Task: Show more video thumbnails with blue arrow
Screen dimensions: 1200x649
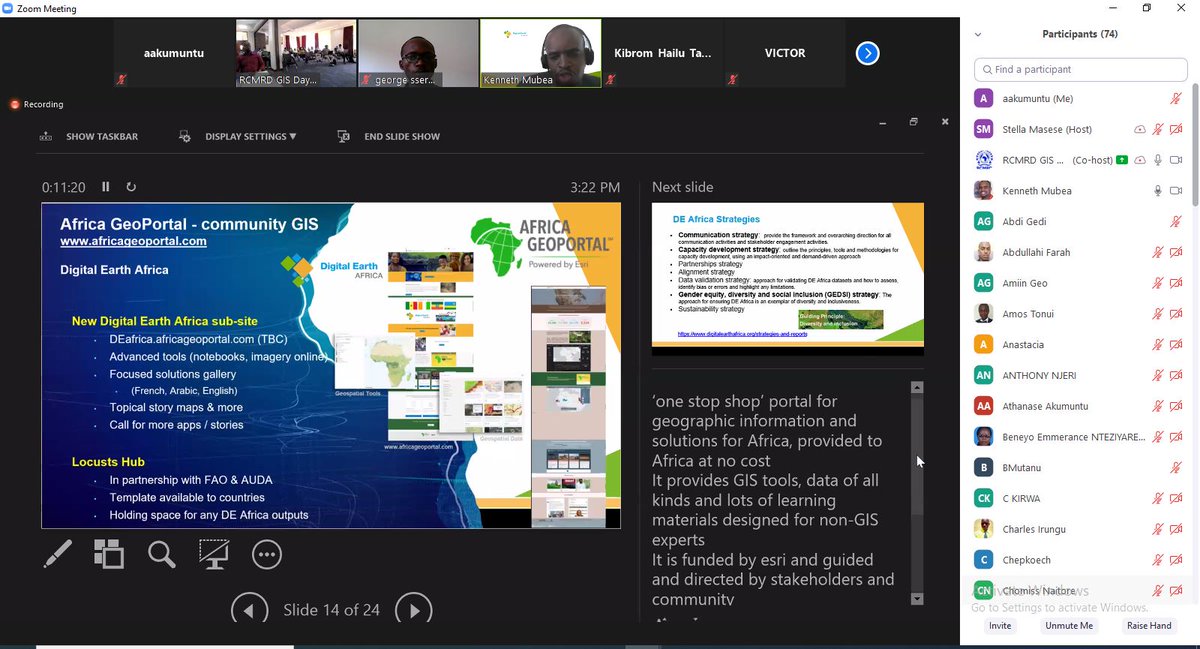Action: 868,53
